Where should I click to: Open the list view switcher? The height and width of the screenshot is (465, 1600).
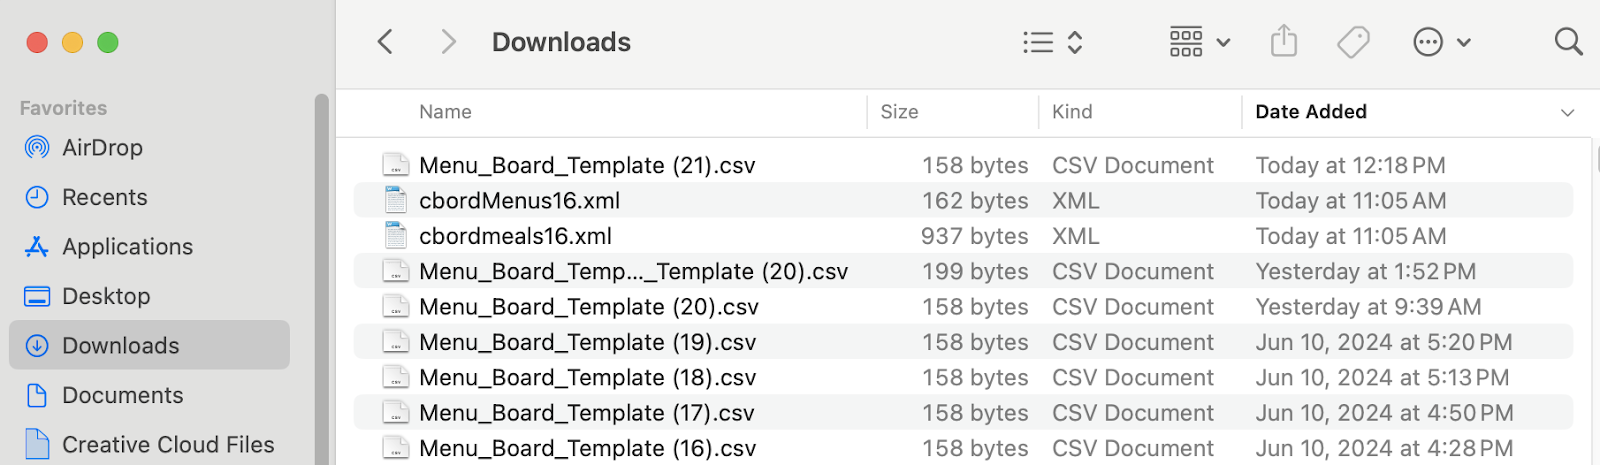[x=1052, y=42]
